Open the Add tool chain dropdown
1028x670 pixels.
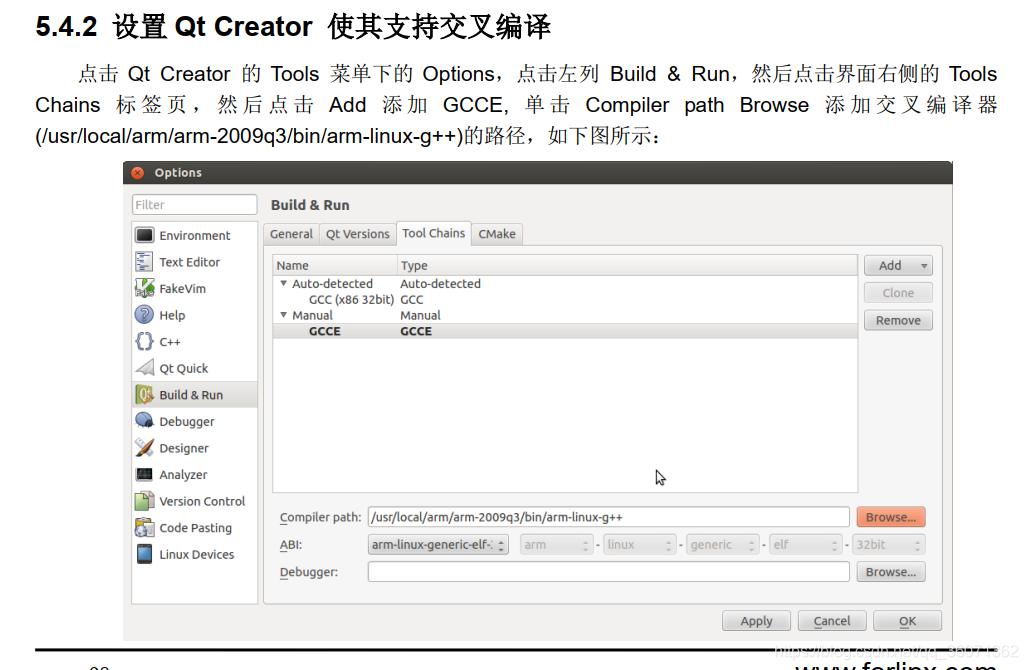click(898, 266)
